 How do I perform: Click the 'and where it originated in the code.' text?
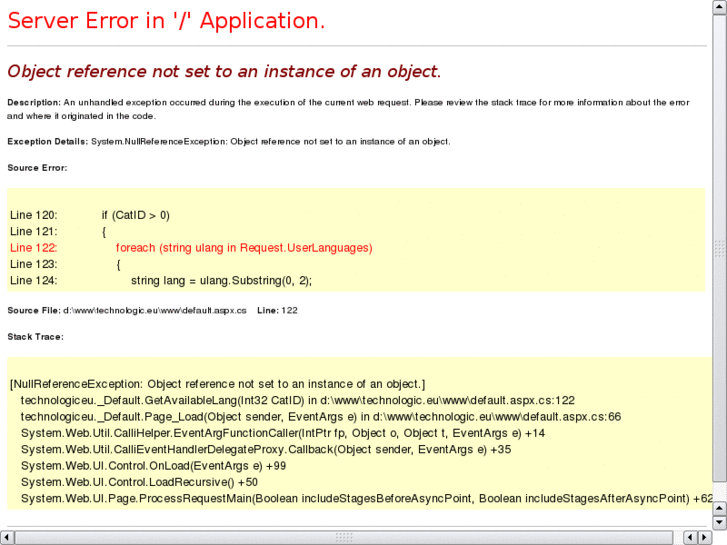pos(81,116)
